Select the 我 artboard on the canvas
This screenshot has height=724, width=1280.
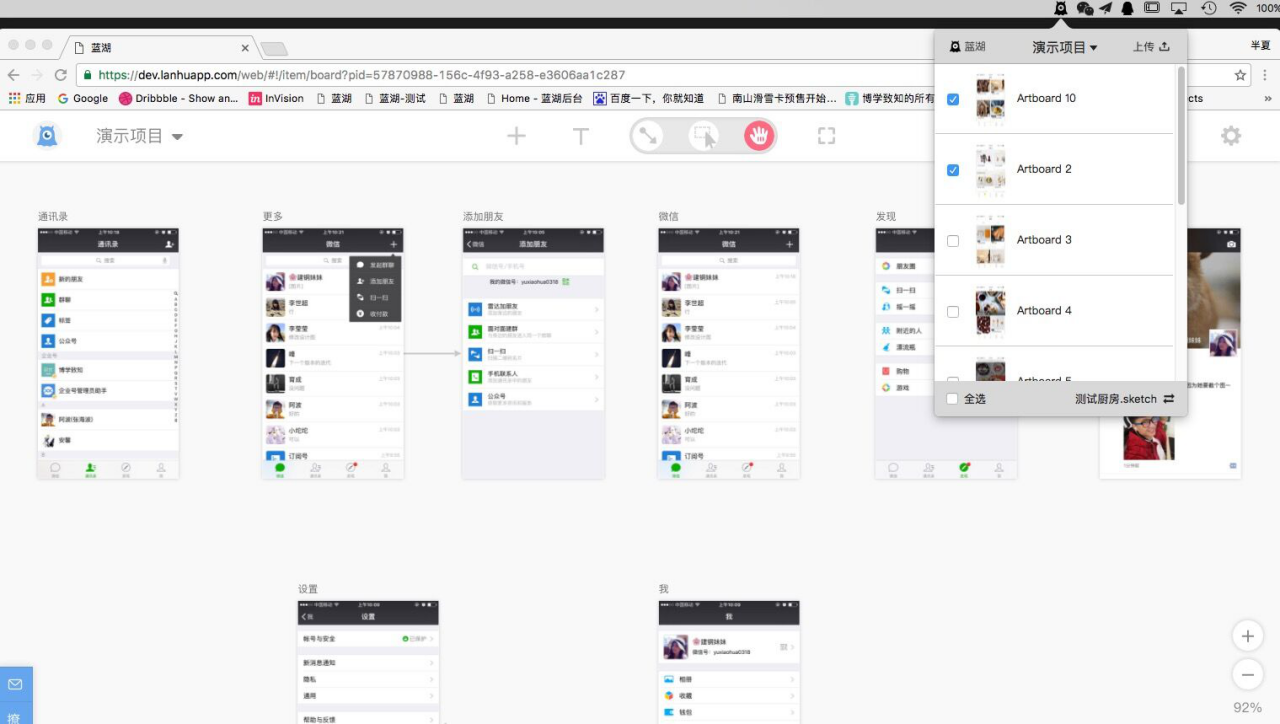pyautogui.click(x=729, y=662)
